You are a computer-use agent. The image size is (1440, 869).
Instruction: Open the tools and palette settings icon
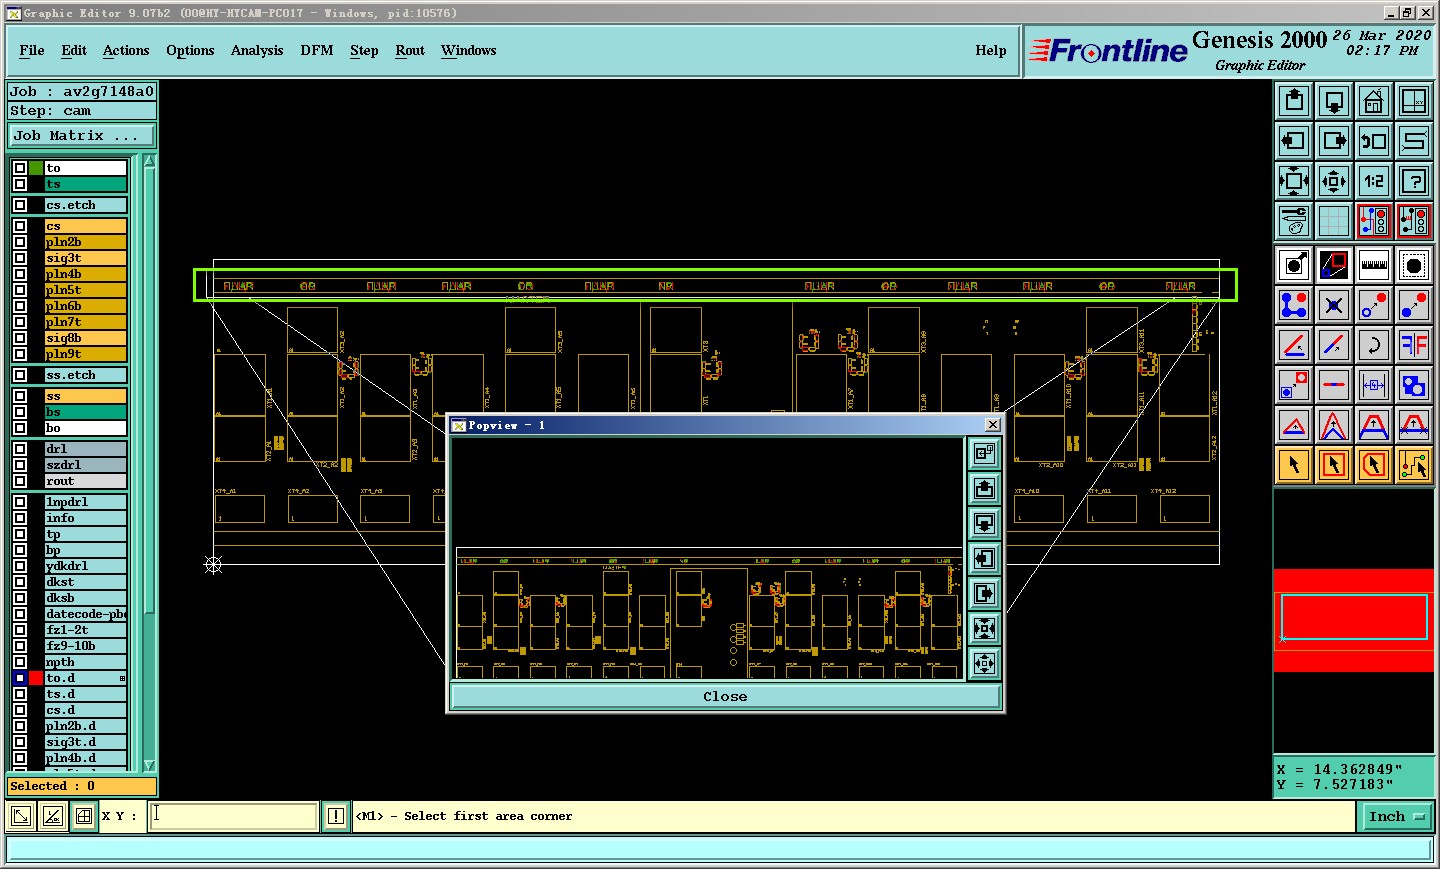coord(1294,220)
